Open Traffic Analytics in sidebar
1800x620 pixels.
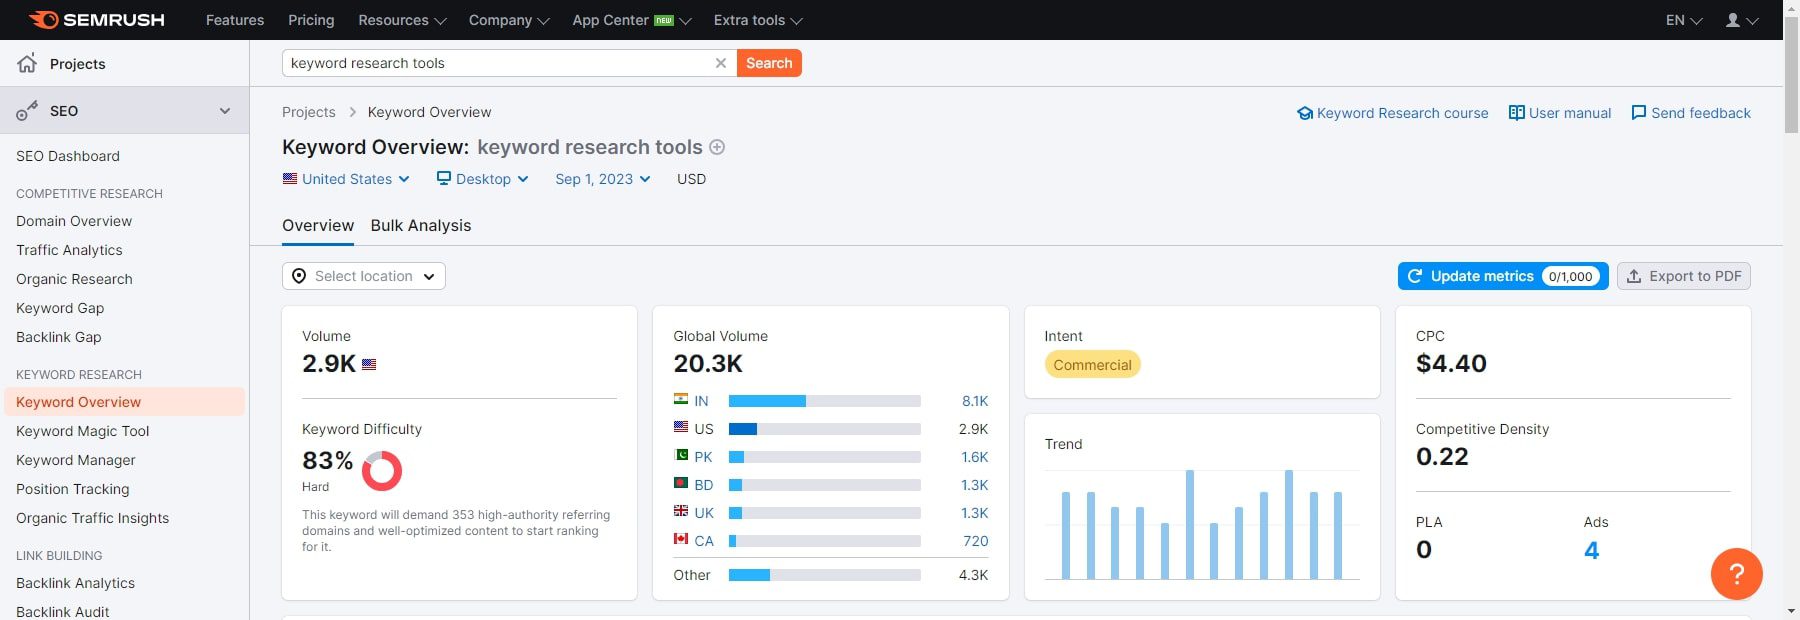tap(69, 250)
